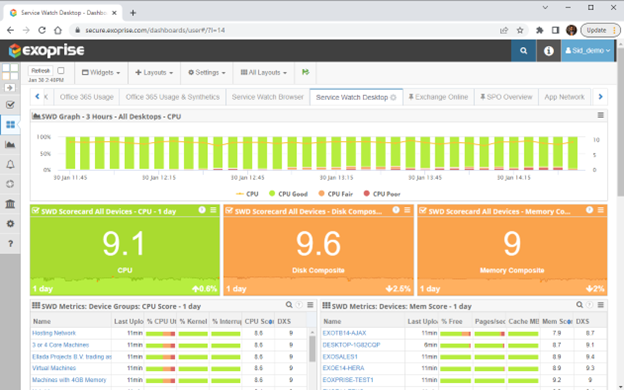This screenshot has width=624, height=390.
Task: Click the layout grid icon in sidebar
Action: [10, 72]
